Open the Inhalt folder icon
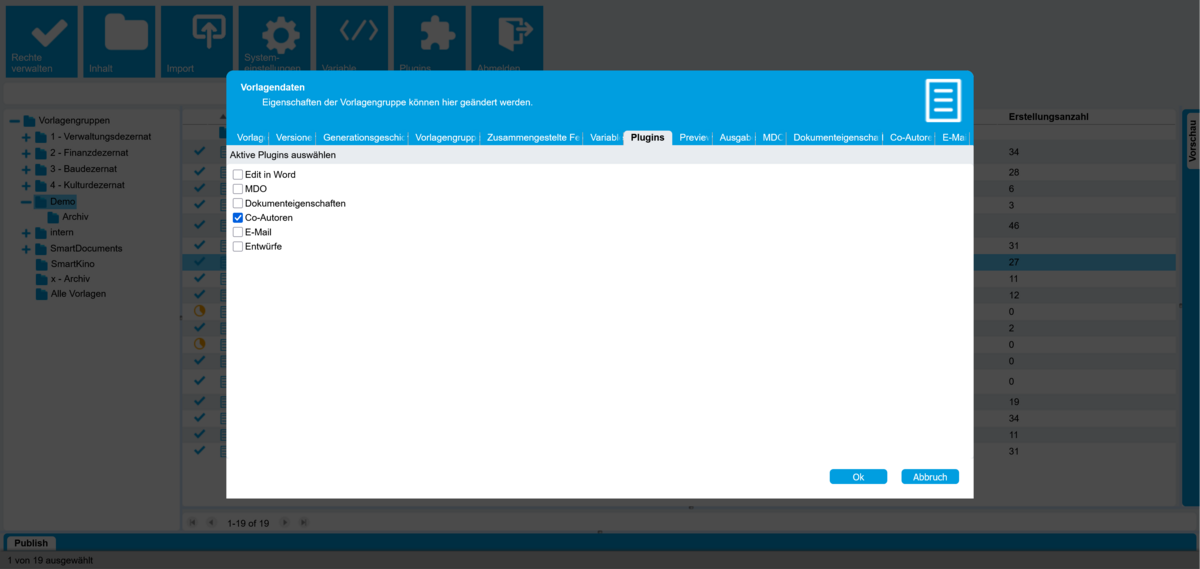Screen dimensions: 1200x569 121,35
